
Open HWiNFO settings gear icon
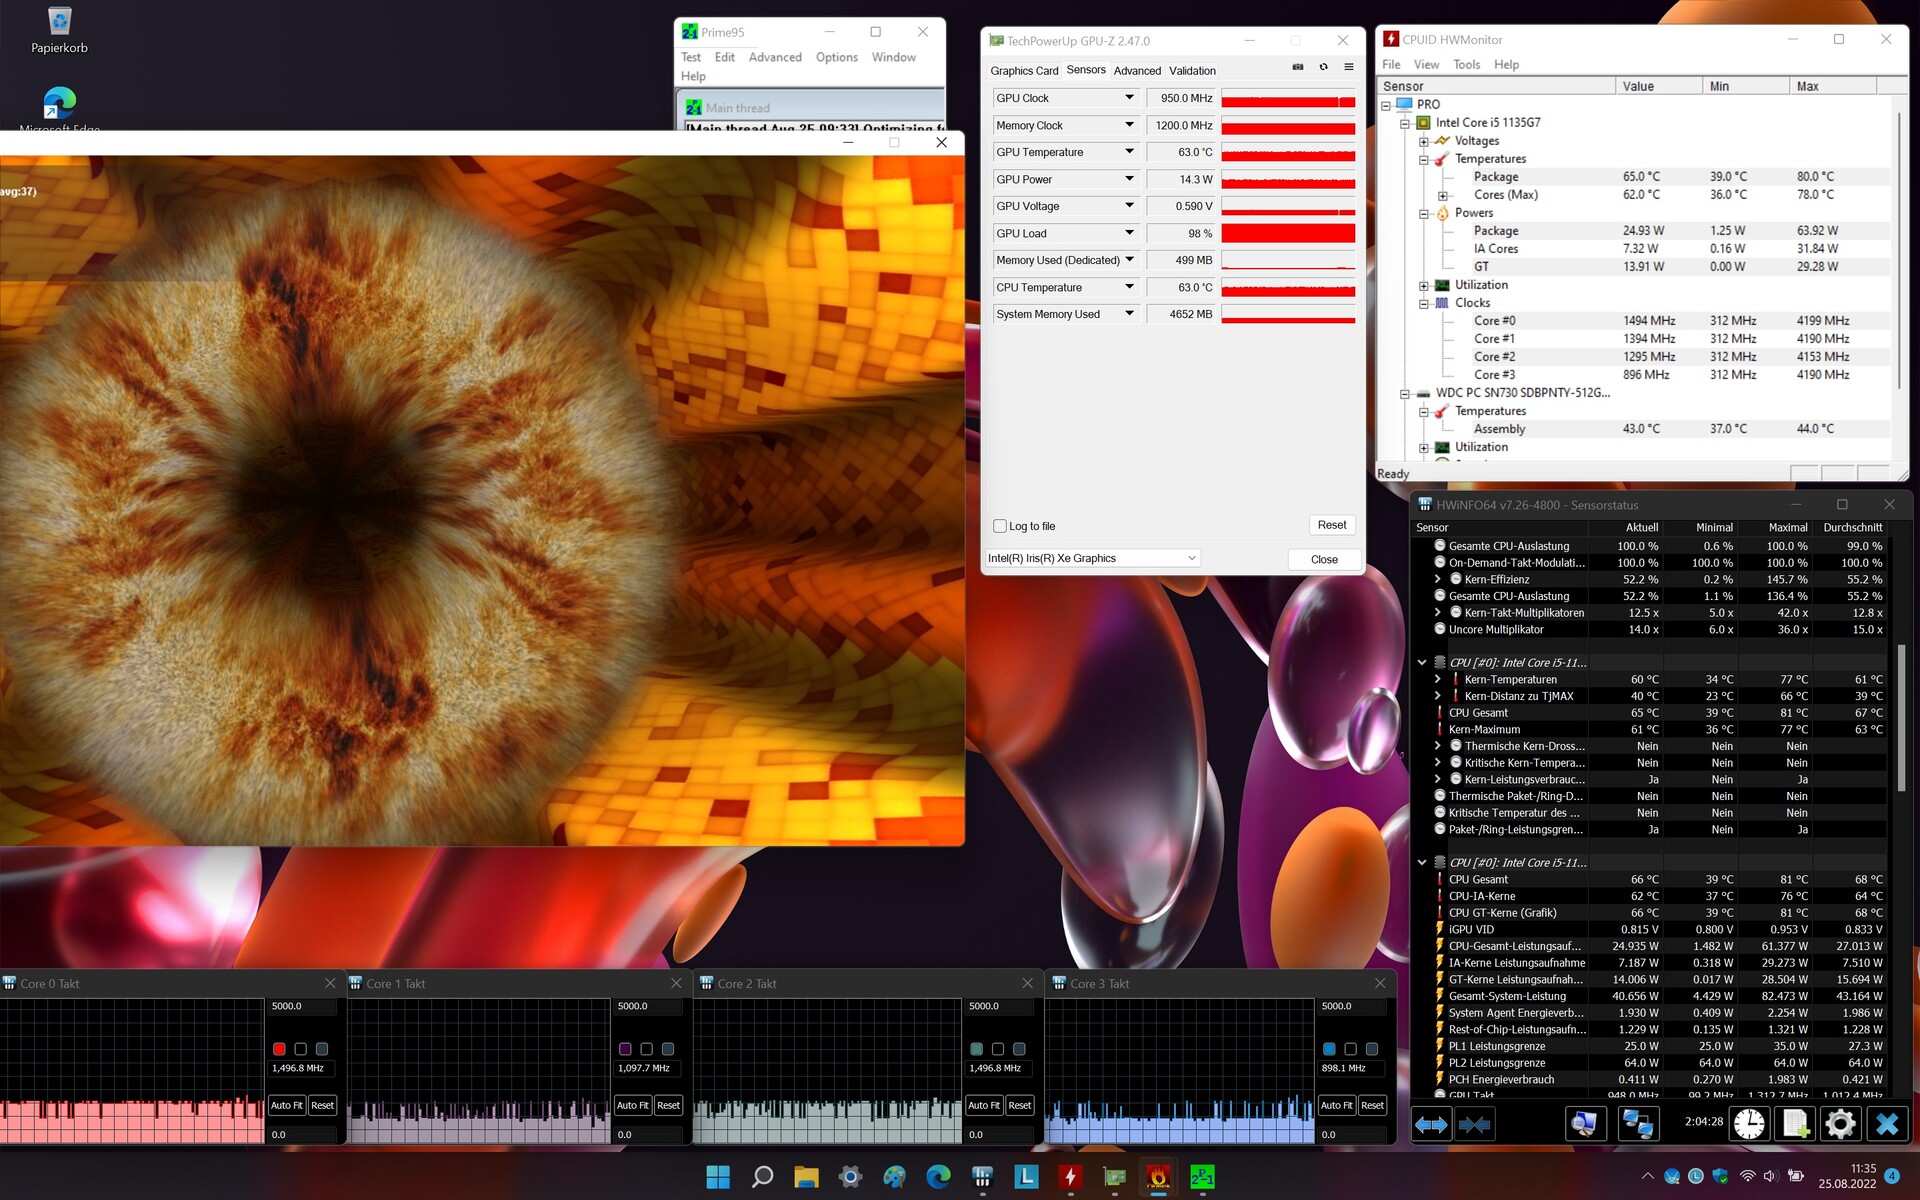[1839, 1125]
